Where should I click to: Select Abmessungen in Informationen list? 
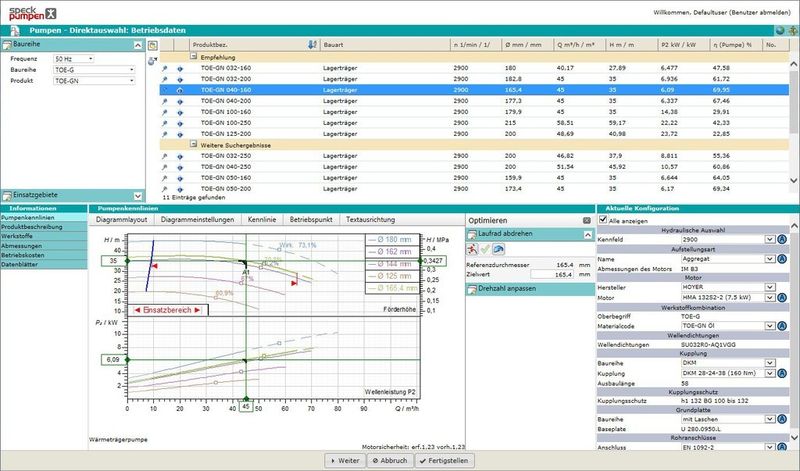tap(44, 245)
